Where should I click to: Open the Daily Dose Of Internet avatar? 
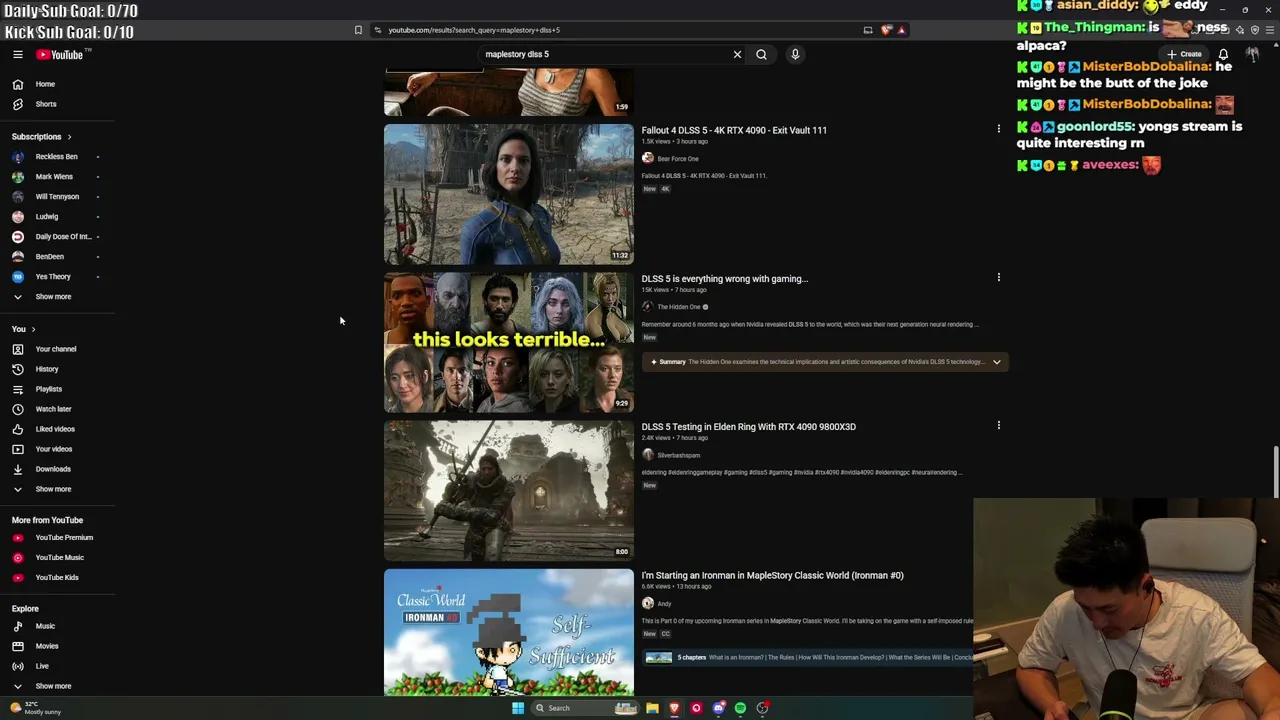[18, 237]
